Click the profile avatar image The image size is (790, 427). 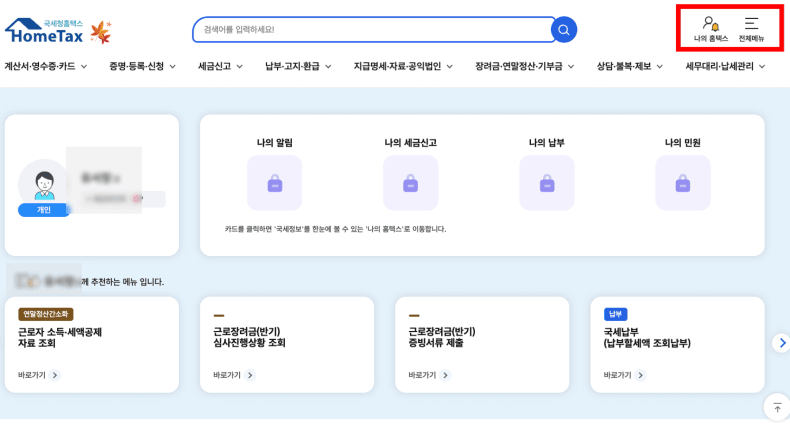click(x=44, y=185)
